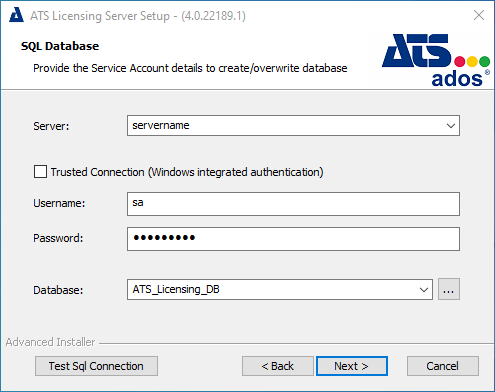Focus the Password input field
Screen dimensions: 495x392
point(293,239)
